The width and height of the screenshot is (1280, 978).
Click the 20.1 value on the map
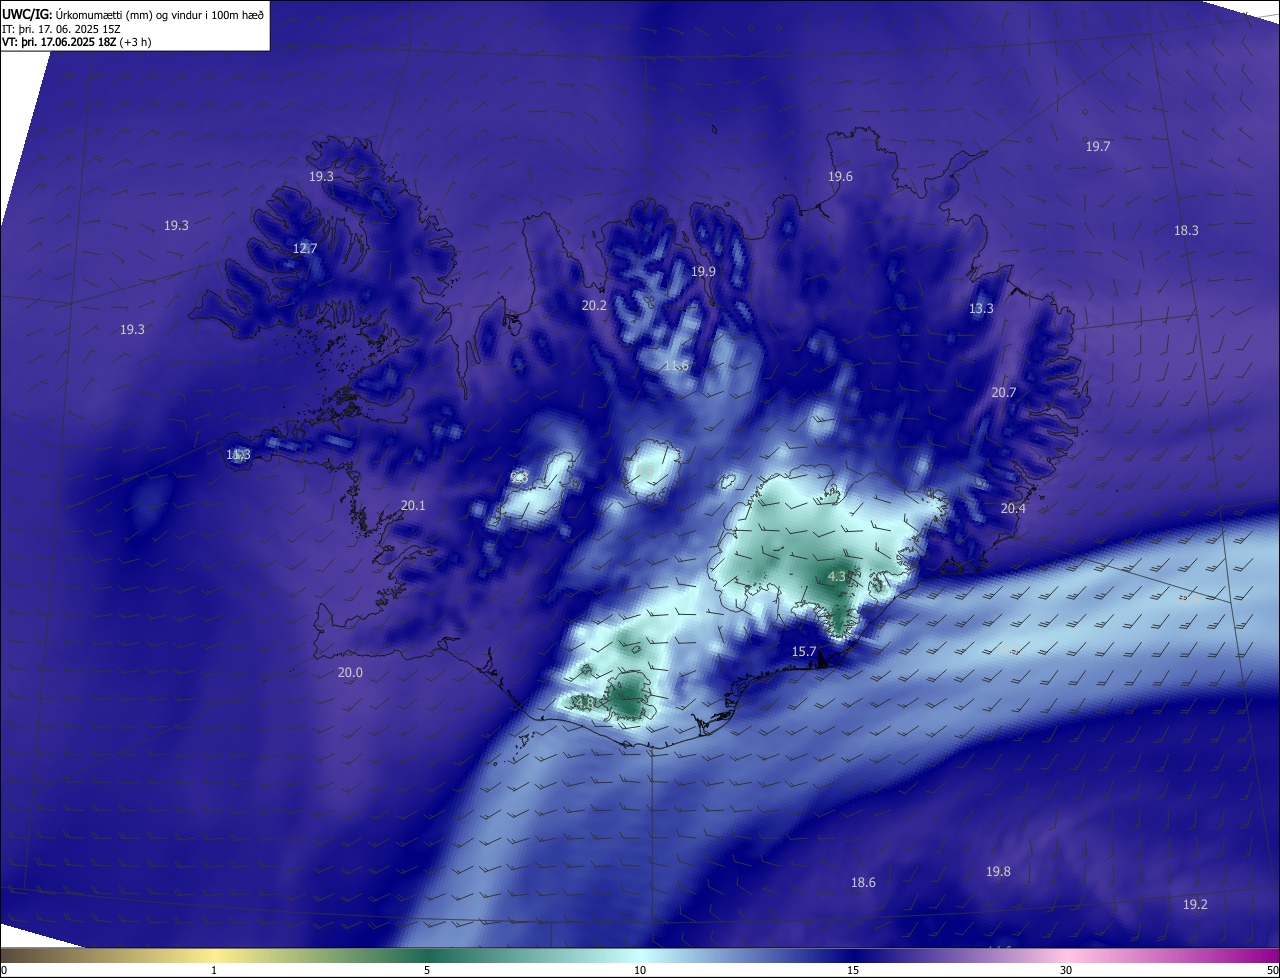click(413, 505)
